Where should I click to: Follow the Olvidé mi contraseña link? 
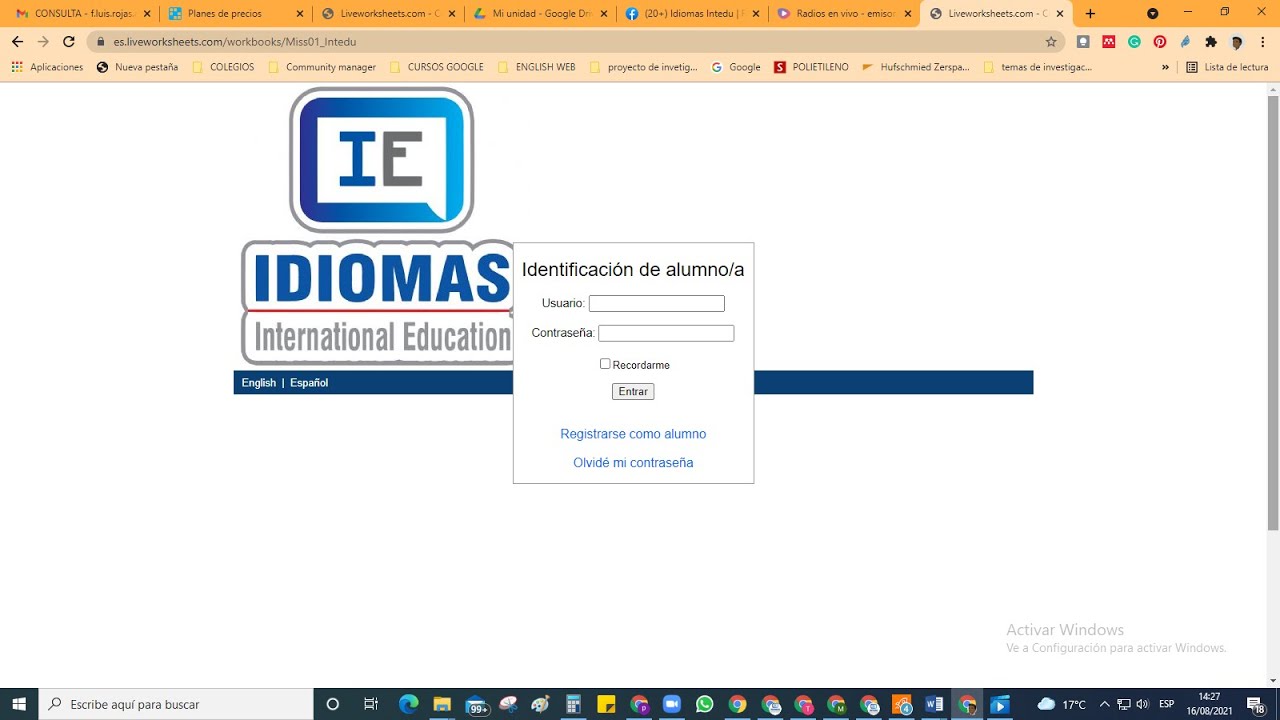pos(633,463)
